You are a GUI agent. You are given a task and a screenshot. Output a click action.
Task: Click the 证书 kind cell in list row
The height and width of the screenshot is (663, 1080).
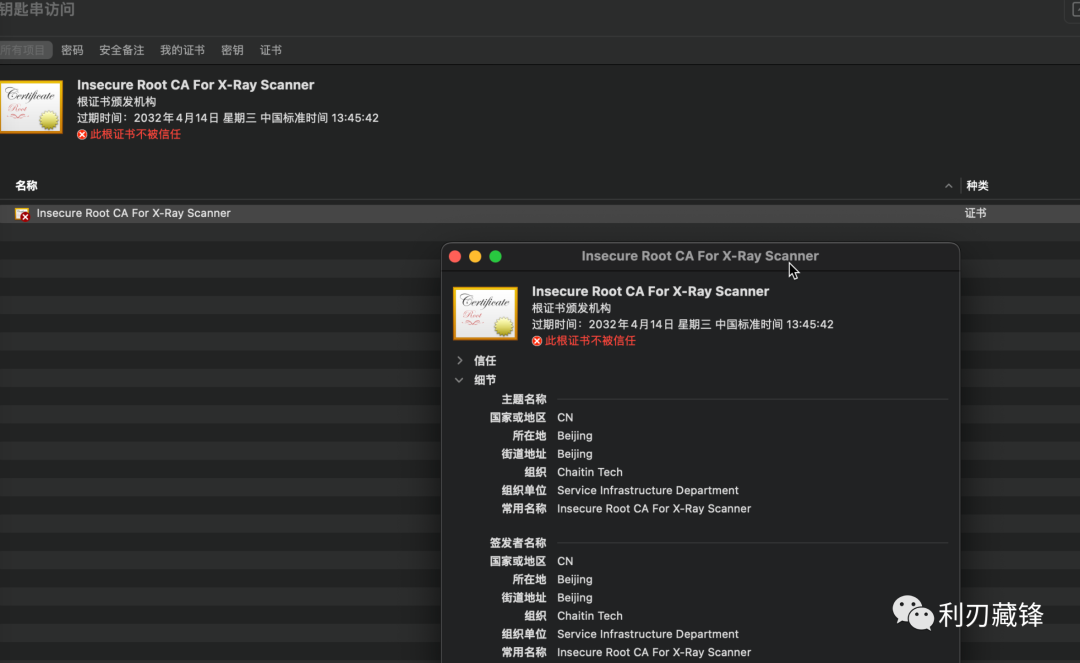(975, 213)
